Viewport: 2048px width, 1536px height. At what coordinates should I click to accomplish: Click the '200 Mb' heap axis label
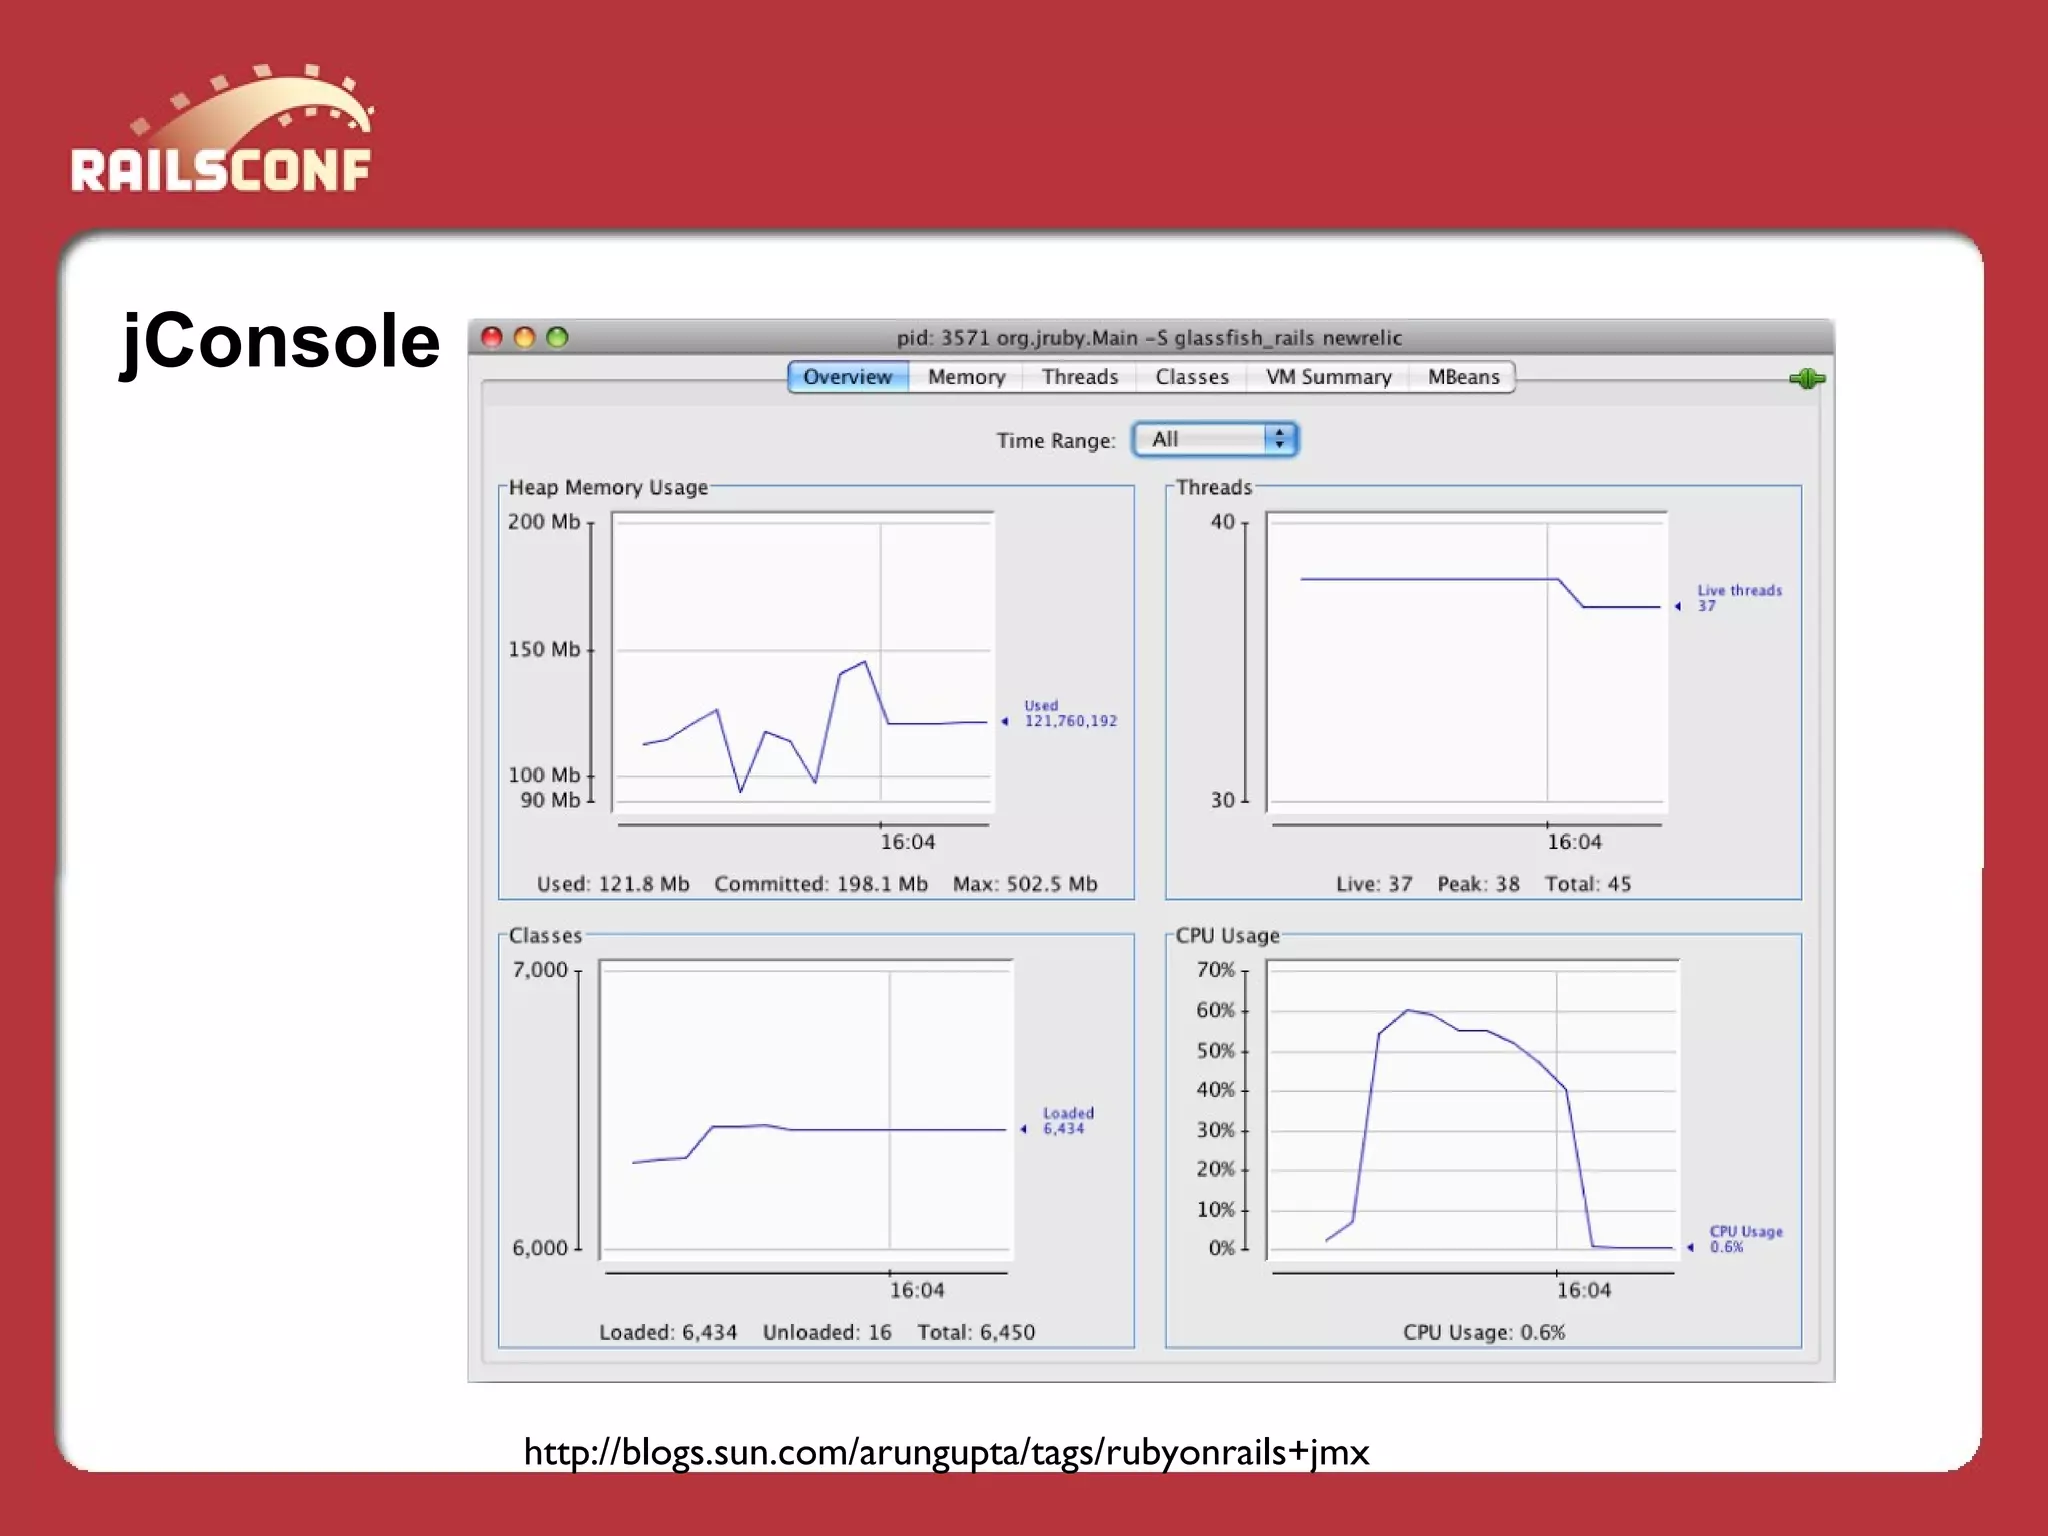[544, 521]
